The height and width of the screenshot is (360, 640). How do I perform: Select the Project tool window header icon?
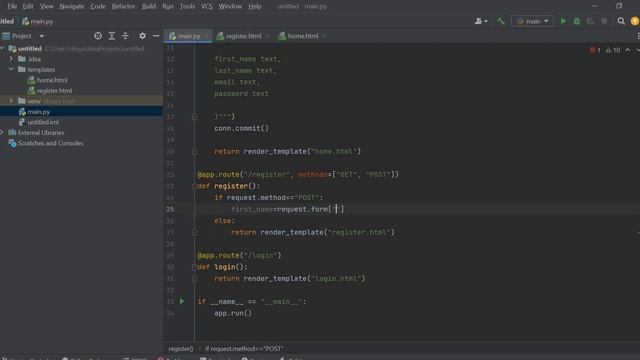pyautogui.click(x=6, y=36)
